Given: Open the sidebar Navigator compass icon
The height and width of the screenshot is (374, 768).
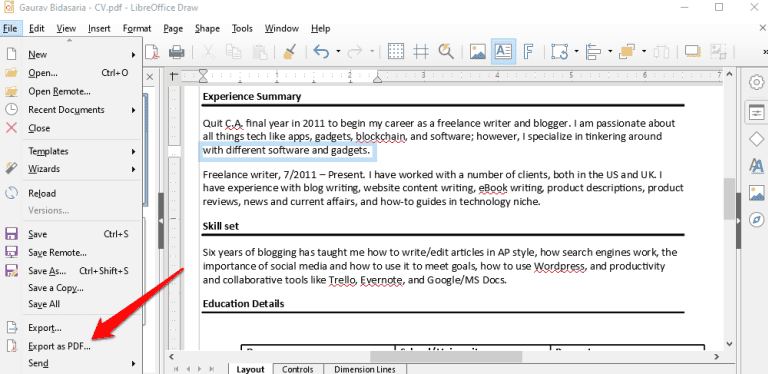Looking at the screenshot, I should [x=756, y=219].
